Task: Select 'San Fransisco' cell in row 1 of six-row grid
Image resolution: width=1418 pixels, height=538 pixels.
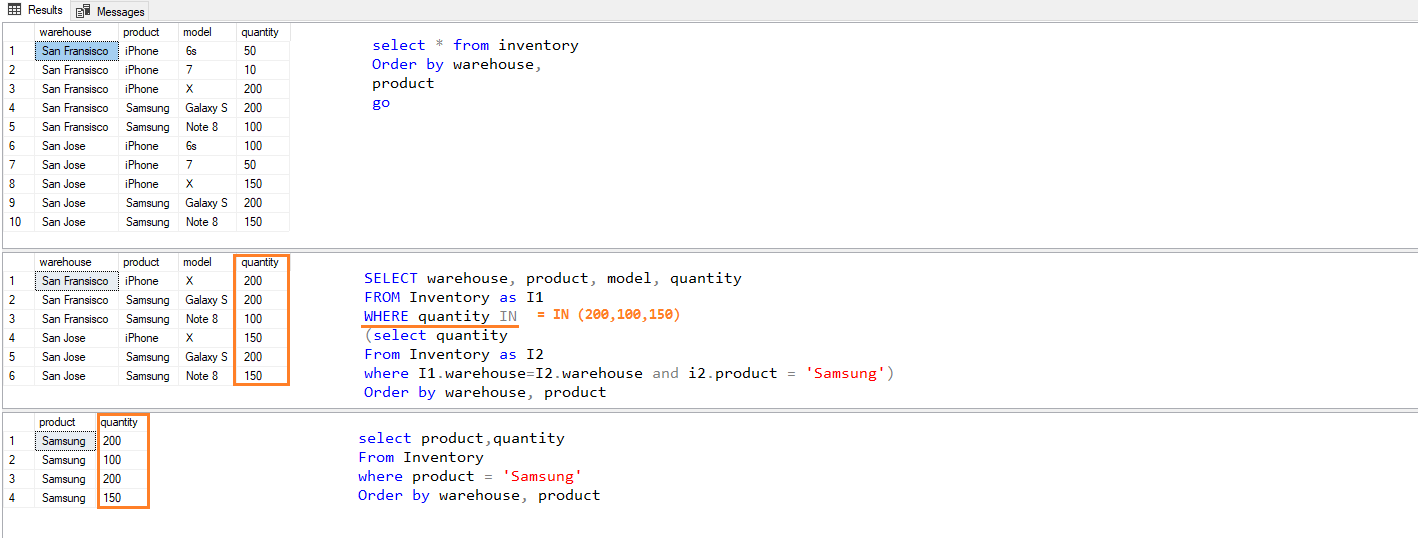Action: pos(77,281)
